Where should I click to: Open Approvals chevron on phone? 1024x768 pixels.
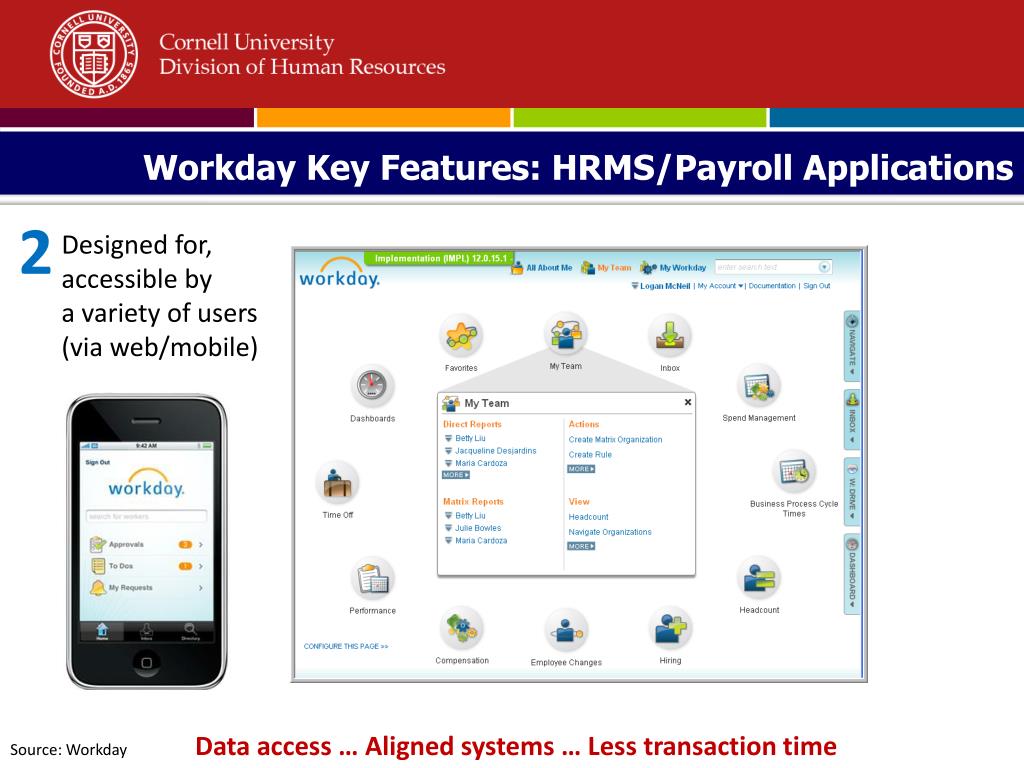tap(200, 544)
